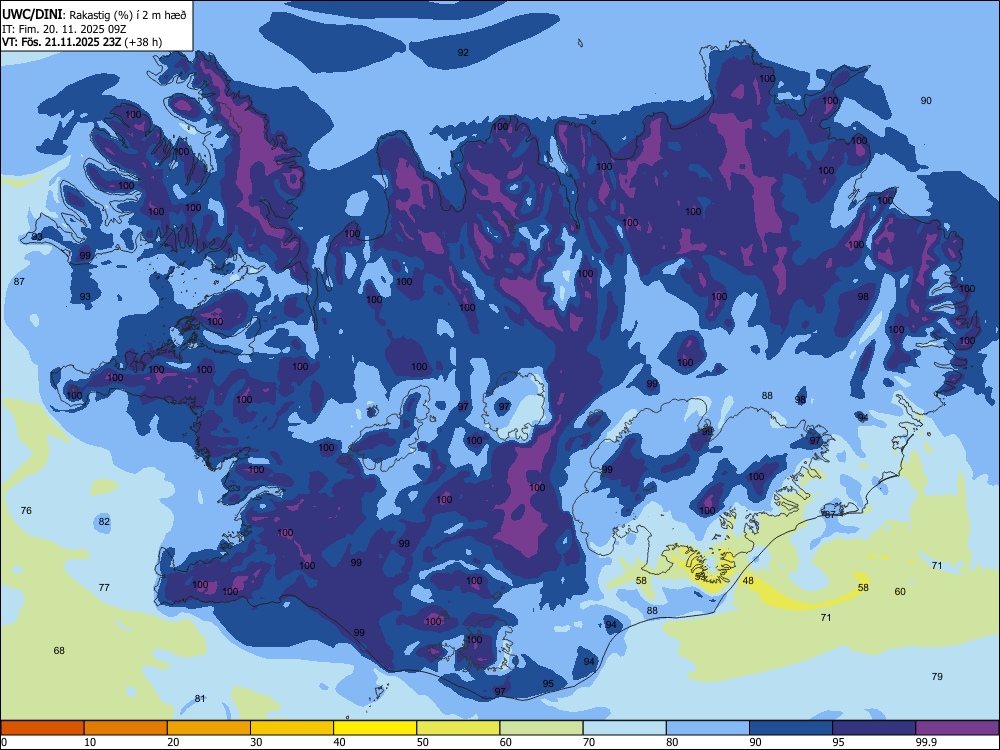Viewport: 1000px width, 750px height.
Task: Pick the pale yellow 50–60 legend swatch
Action: click(458, 728)
